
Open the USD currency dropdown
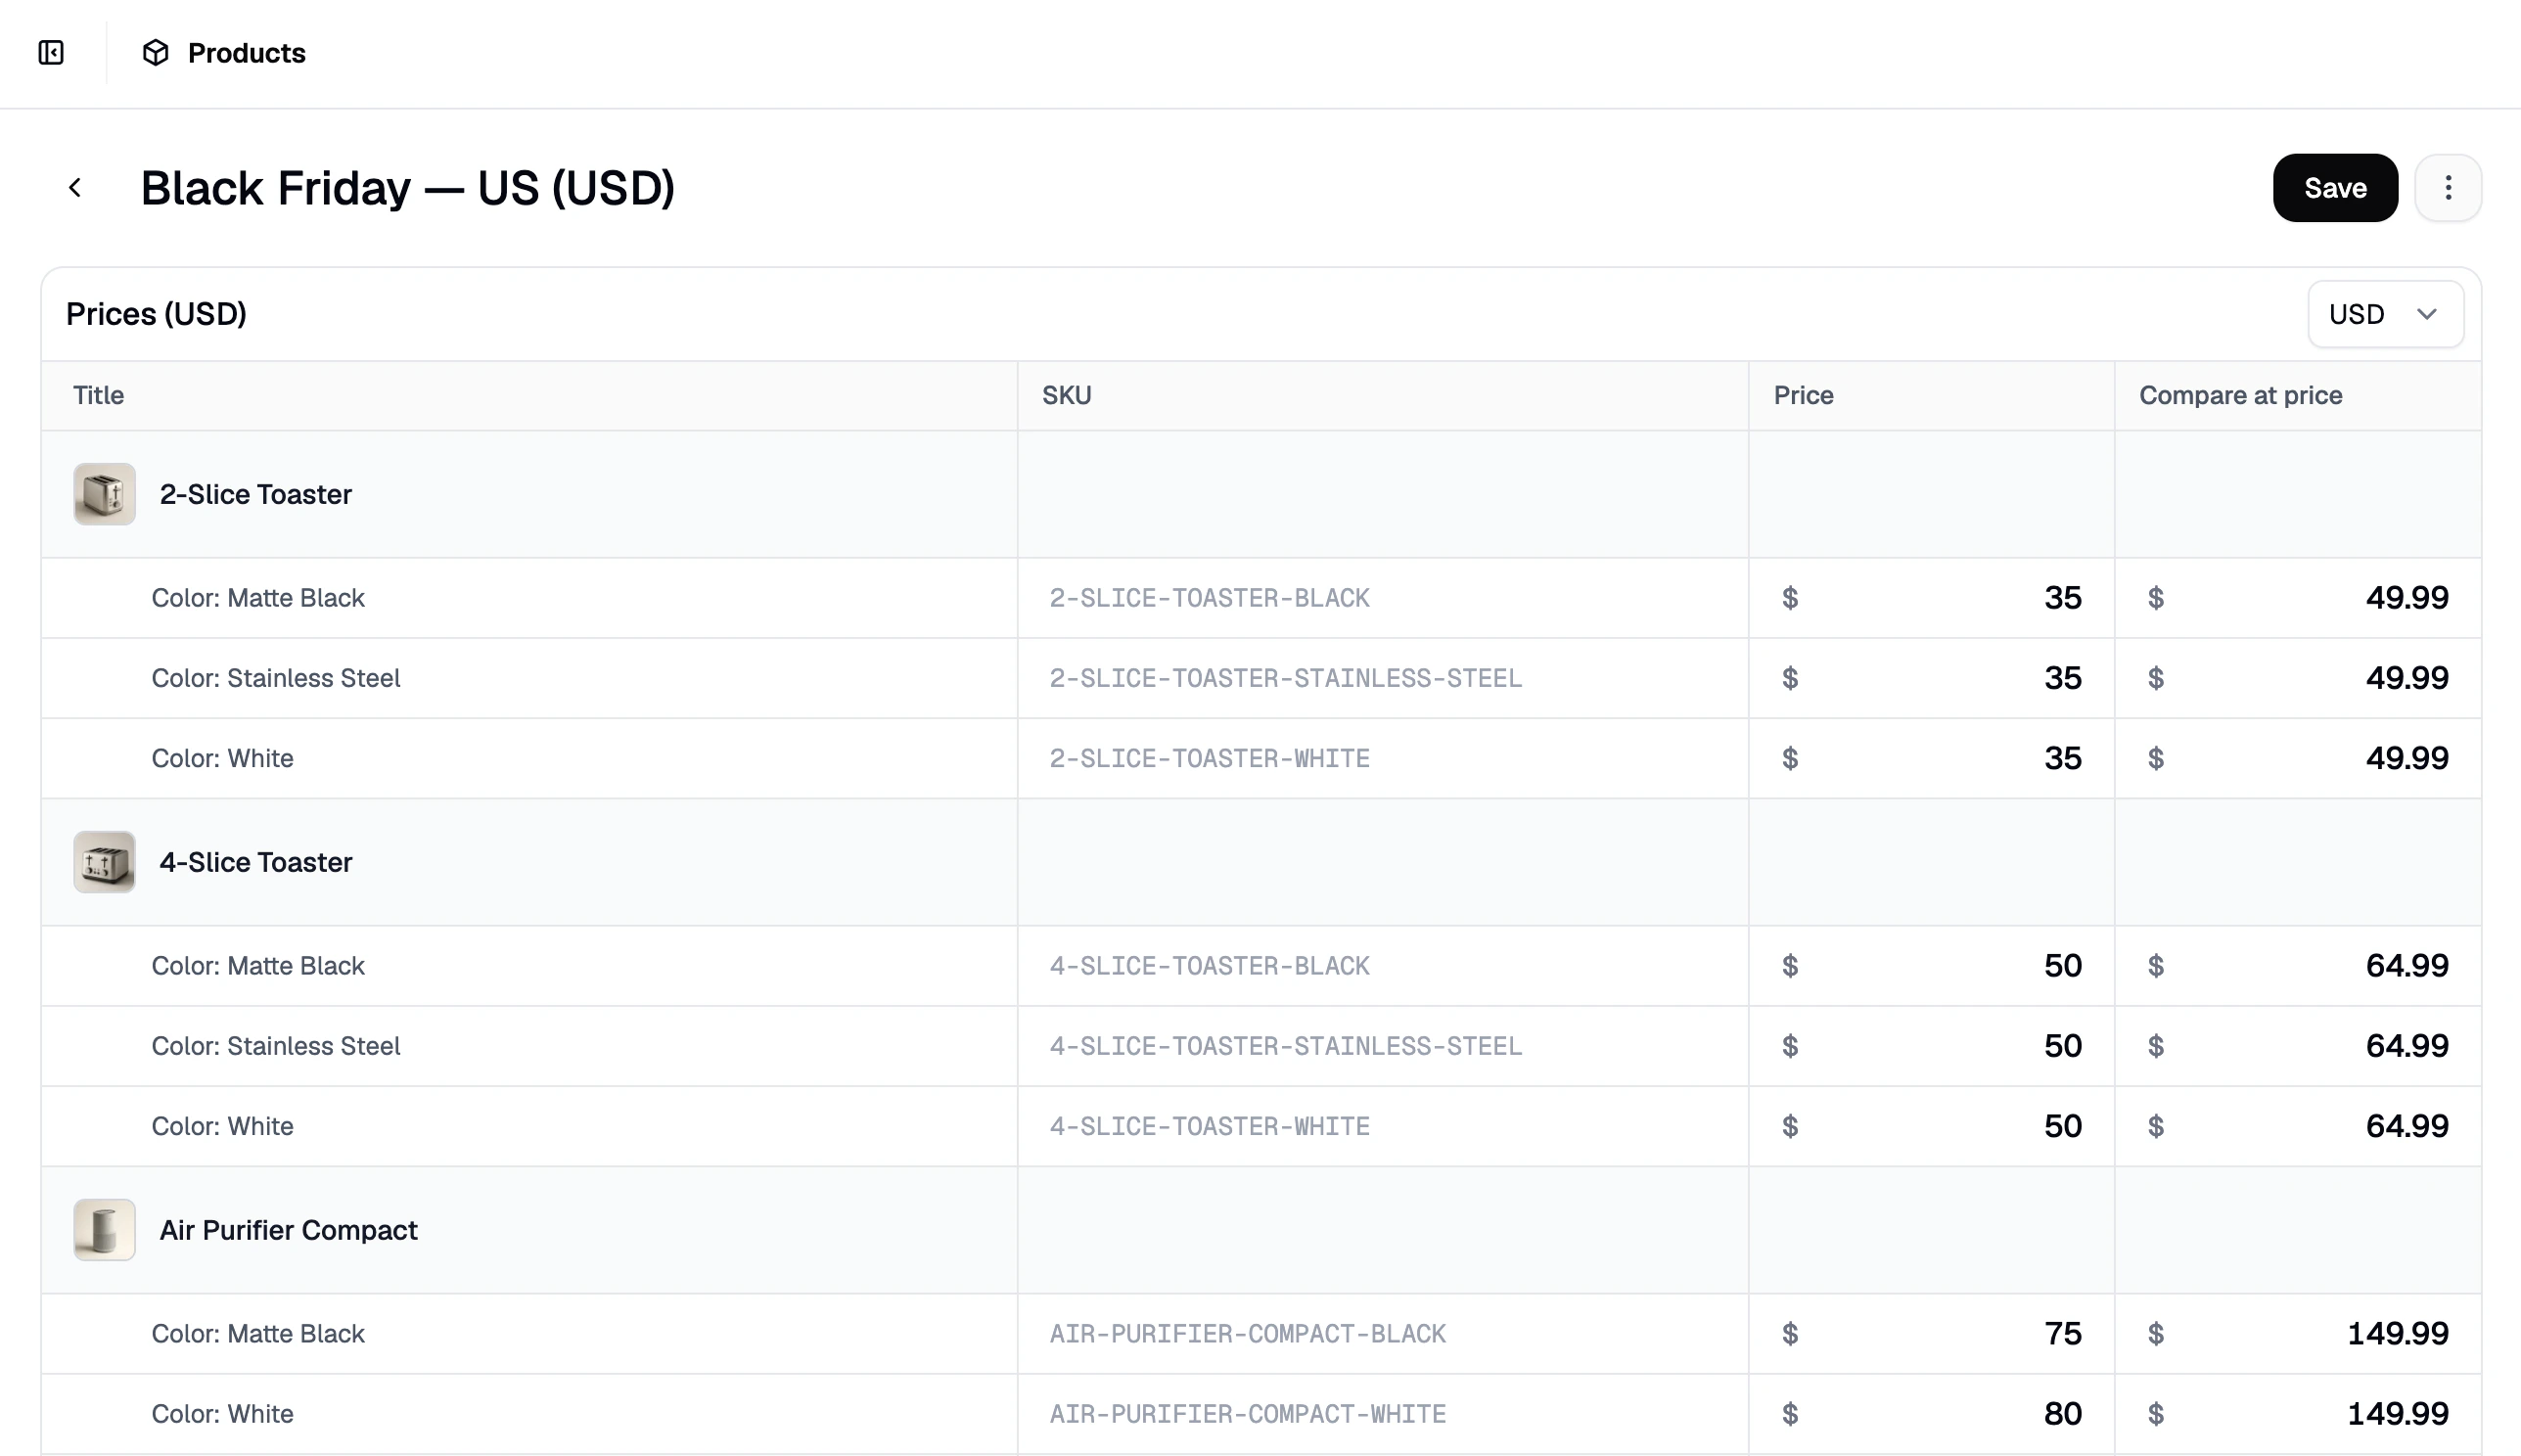(2384, 315)
